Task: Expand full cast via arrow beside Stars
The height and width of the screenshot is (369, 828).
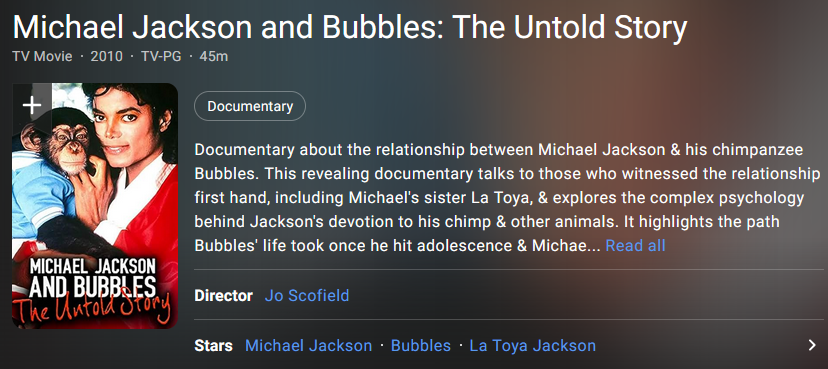Action: click(812, 345)
